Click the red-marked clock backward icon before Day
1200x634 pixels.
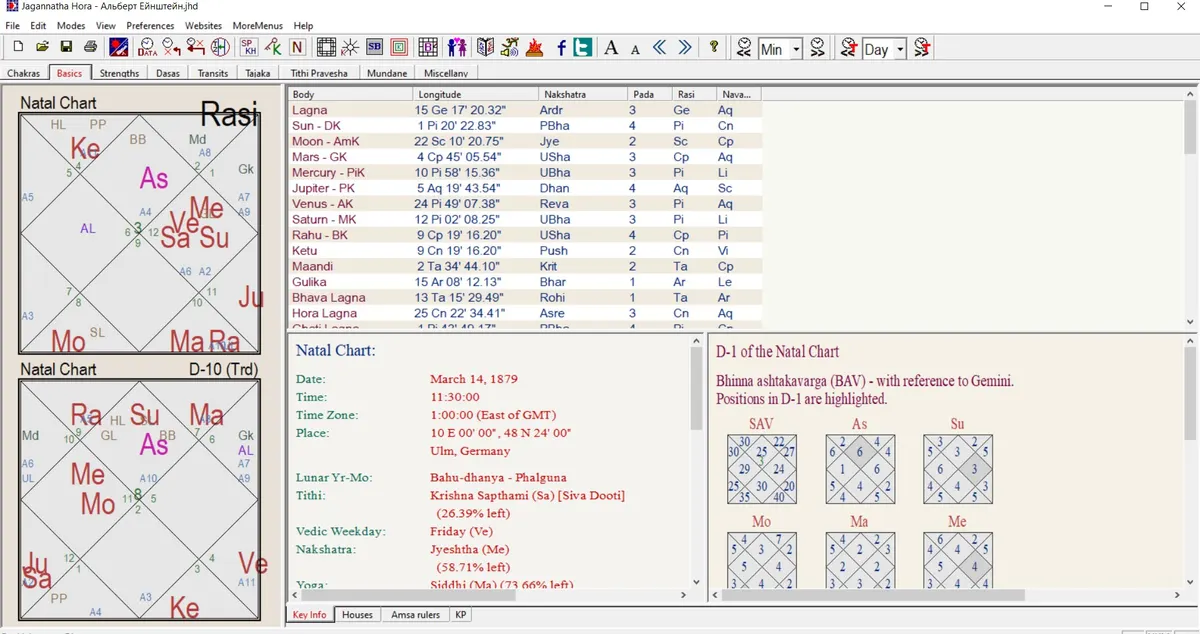(849, 47)
